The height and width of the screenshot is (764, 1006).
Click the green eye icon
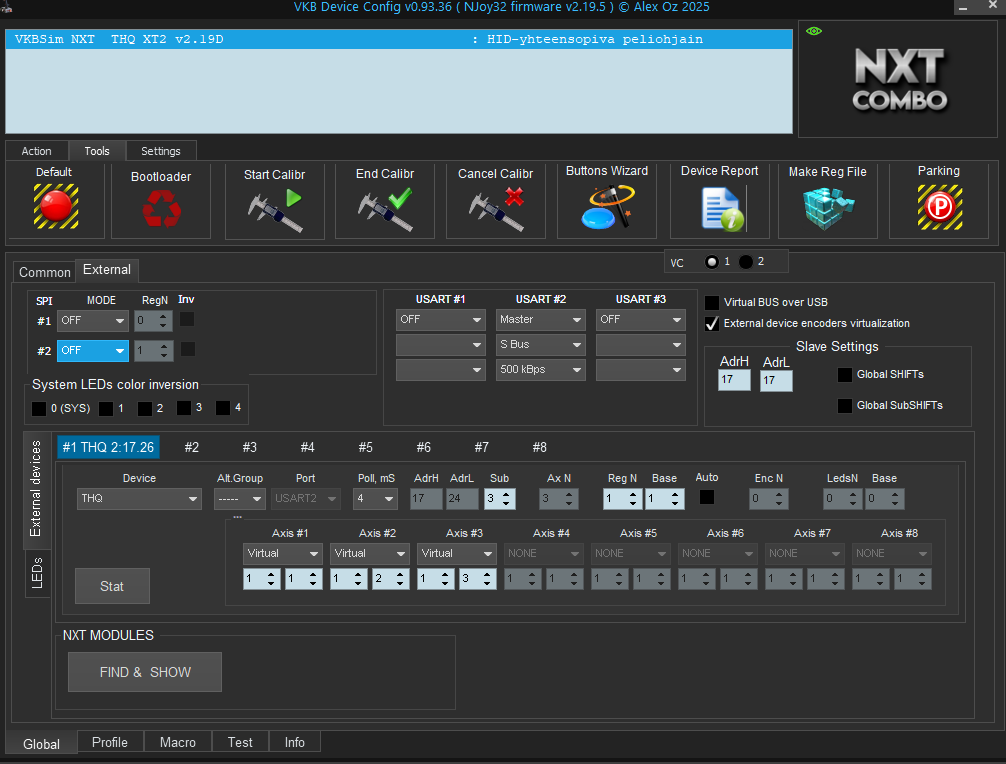tap(814, 31)
